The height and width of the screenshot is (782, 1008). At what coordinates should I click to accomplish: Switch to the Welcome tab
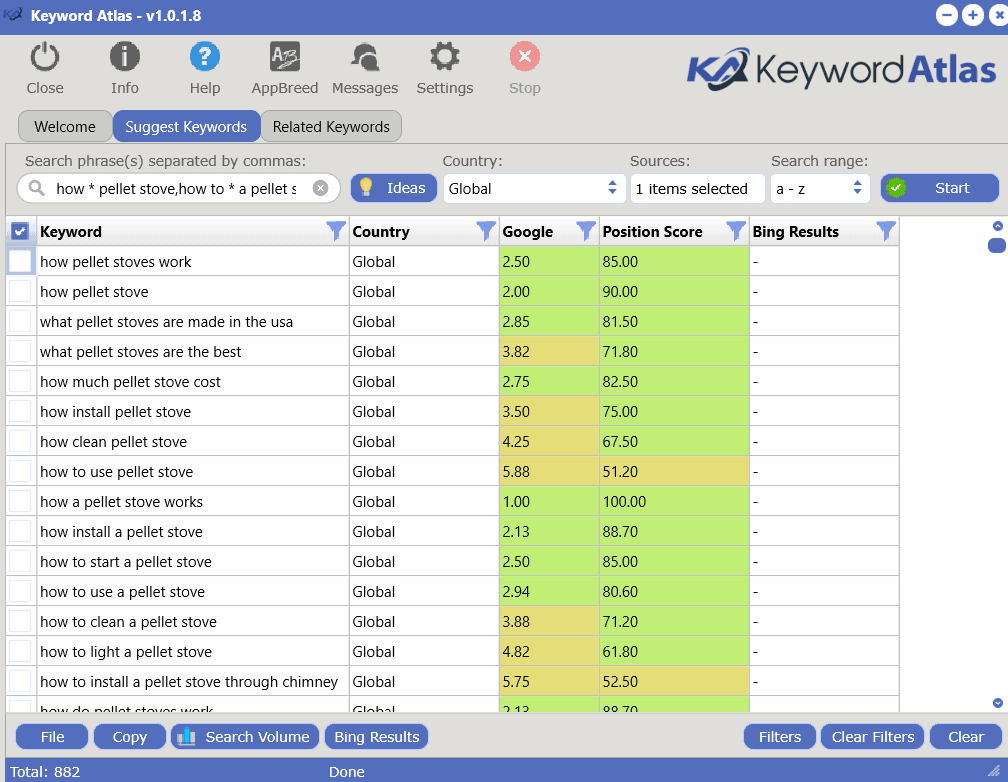click(x=65, y=127)
